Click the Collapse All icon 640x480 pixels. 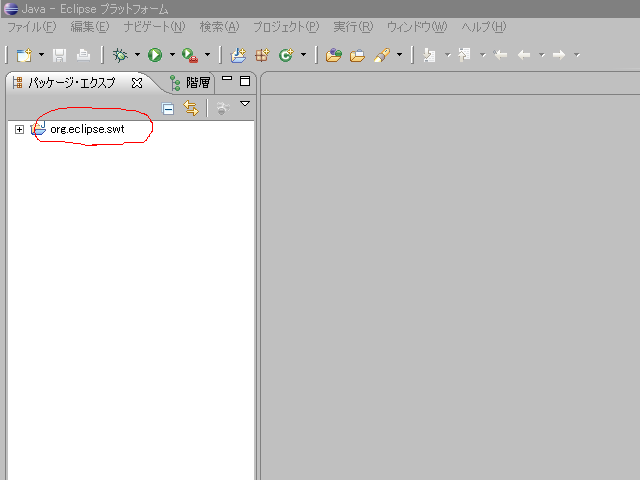coord(168,109)
